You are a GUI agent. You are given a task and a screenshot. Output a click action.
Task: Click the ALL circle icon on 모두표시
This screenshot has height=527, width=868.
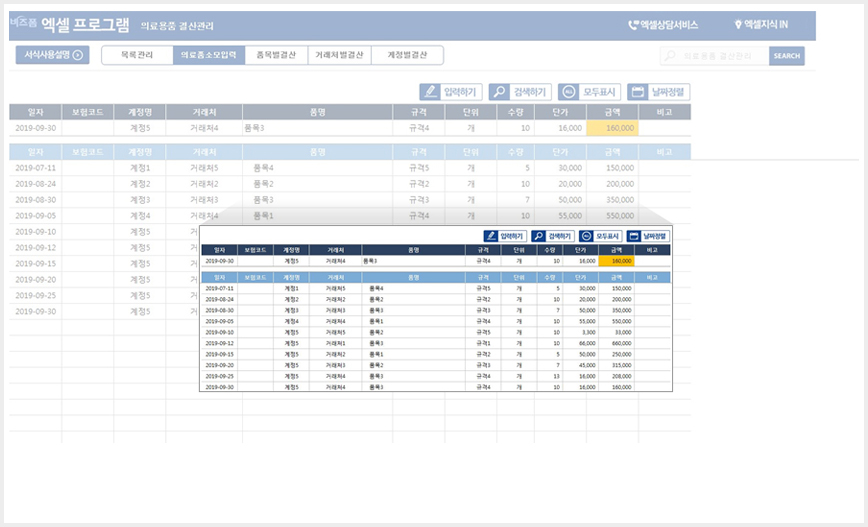coord(569,92)
